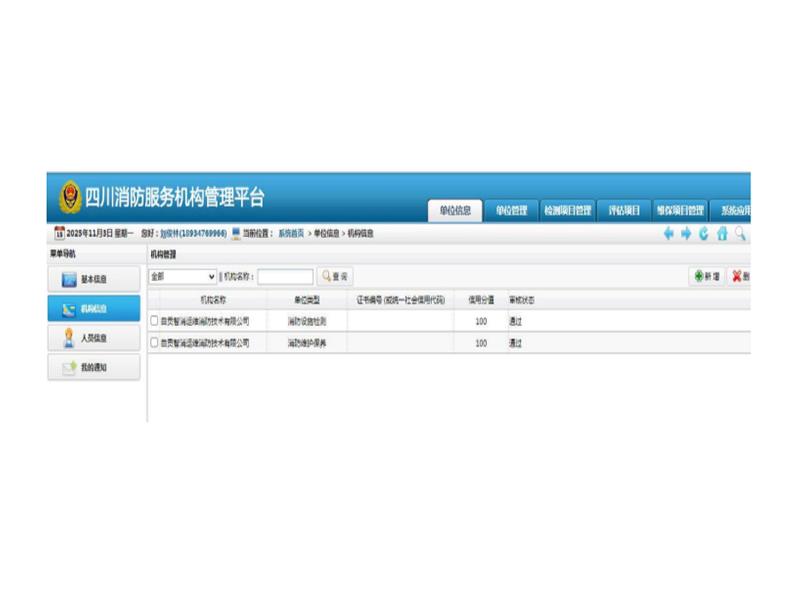Click the 单位信息 breadcrumb text
800x599 pixels.
click(327, 234)
